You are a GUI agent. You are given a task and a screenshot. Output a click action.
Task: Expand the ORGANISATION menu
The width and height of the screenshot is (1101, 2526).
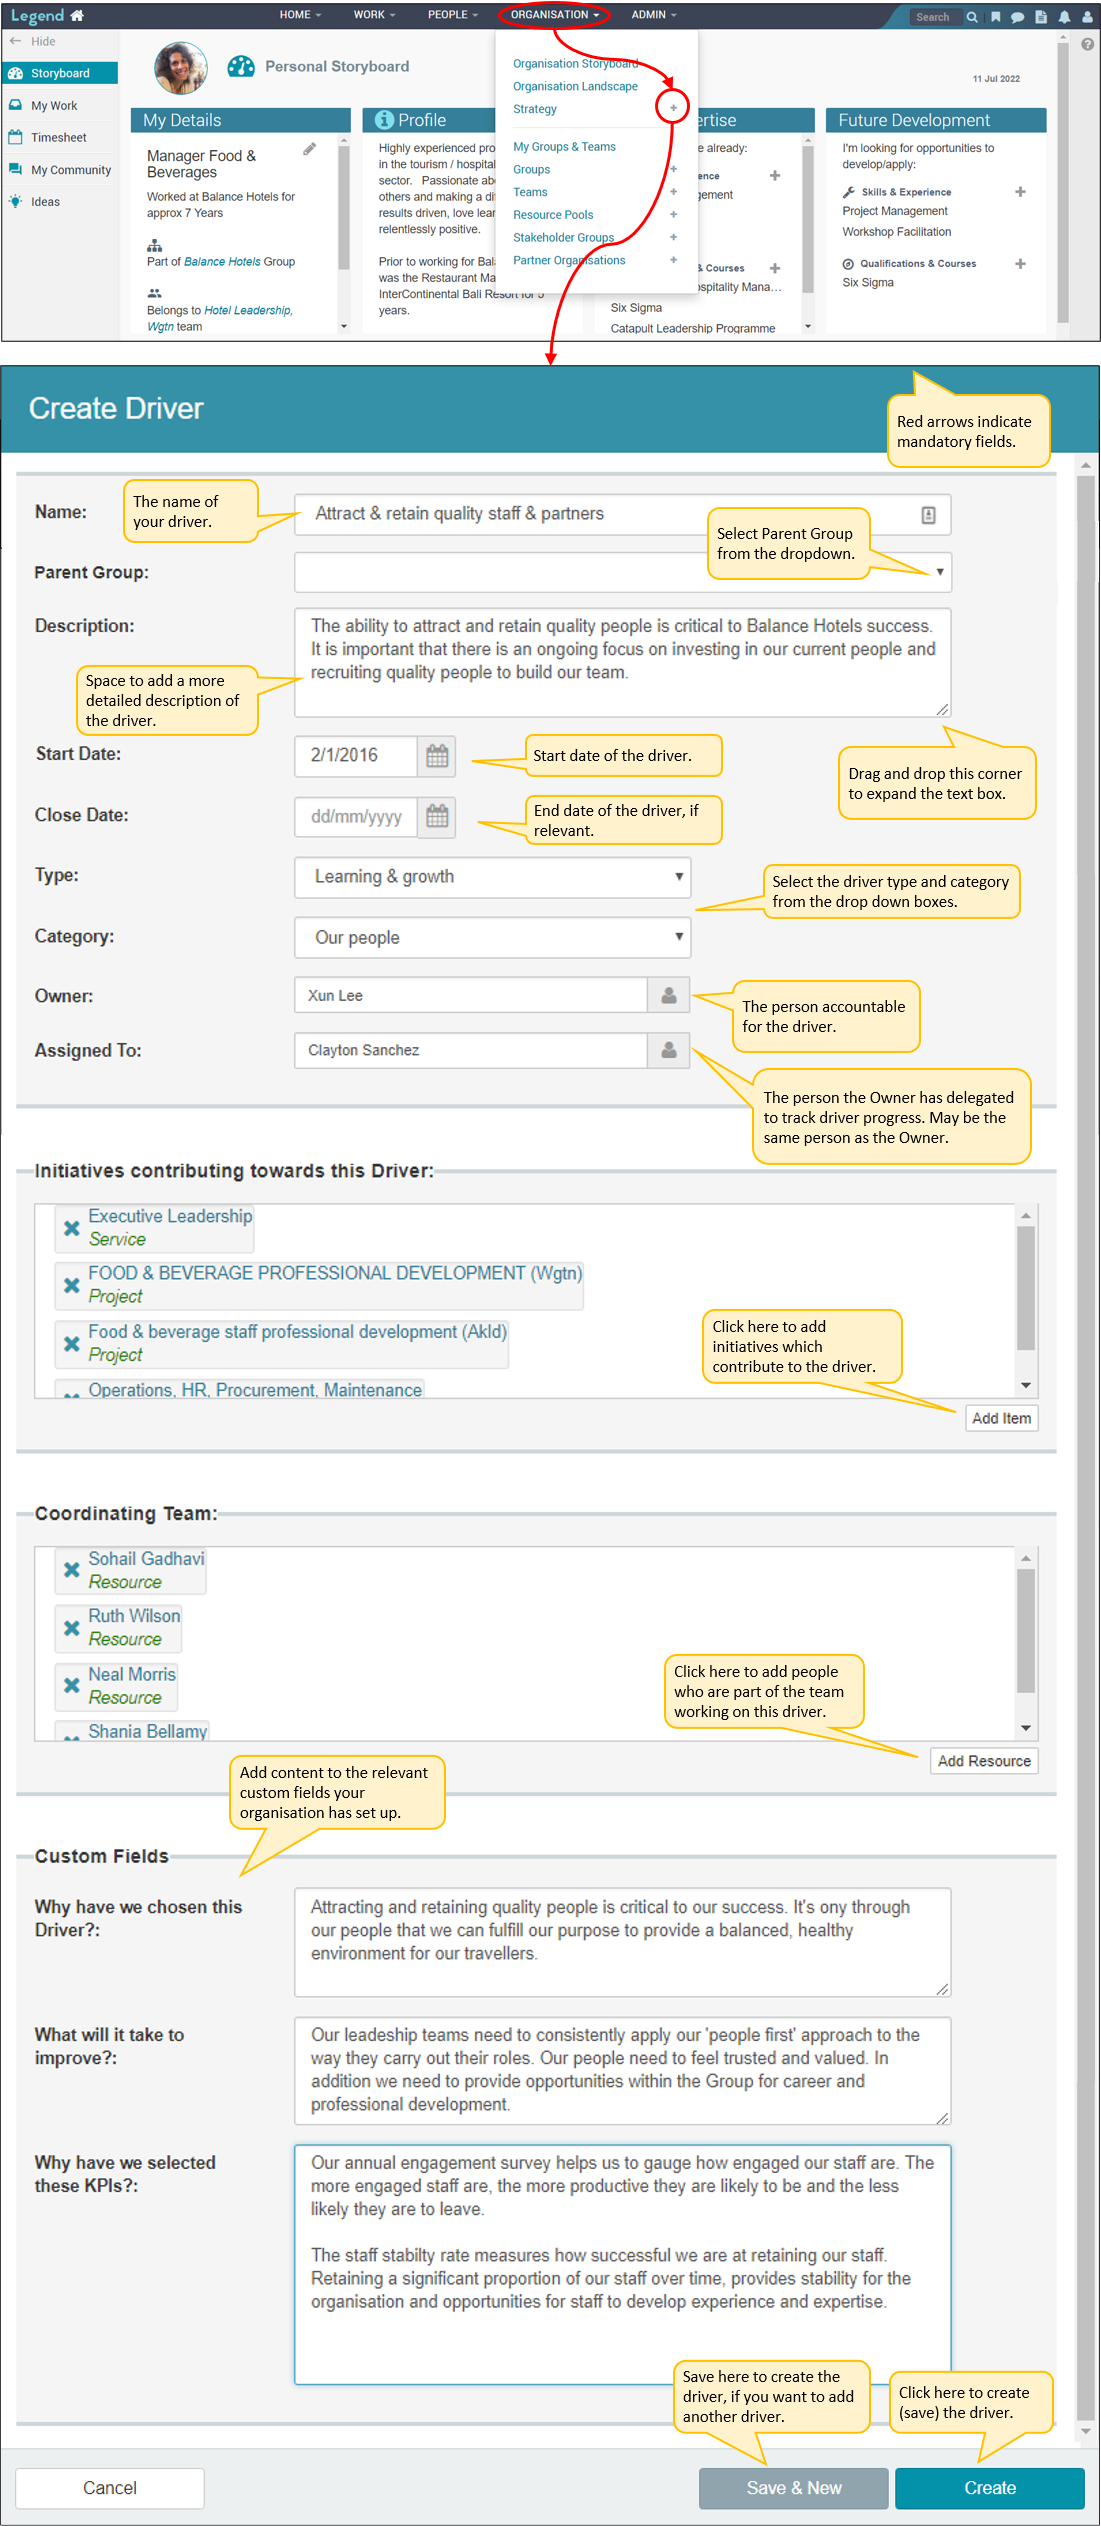pyautogui.click(x=554, y=15)
